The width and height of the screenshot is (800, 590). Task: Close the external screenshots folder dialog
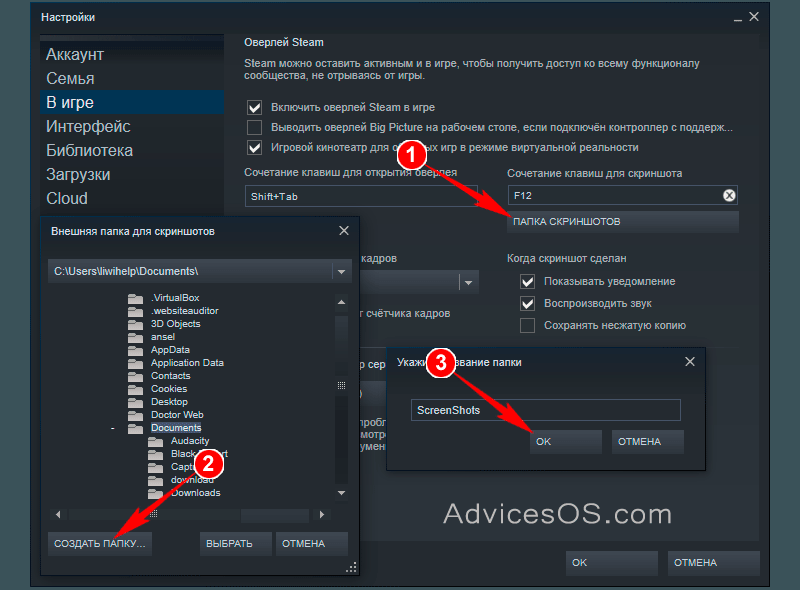point(344,231)
